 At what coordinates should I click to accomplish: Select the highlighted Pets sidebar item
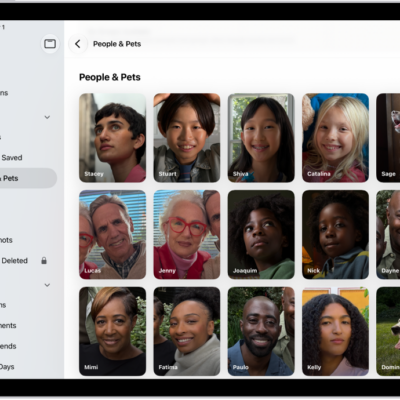(28, 178)
